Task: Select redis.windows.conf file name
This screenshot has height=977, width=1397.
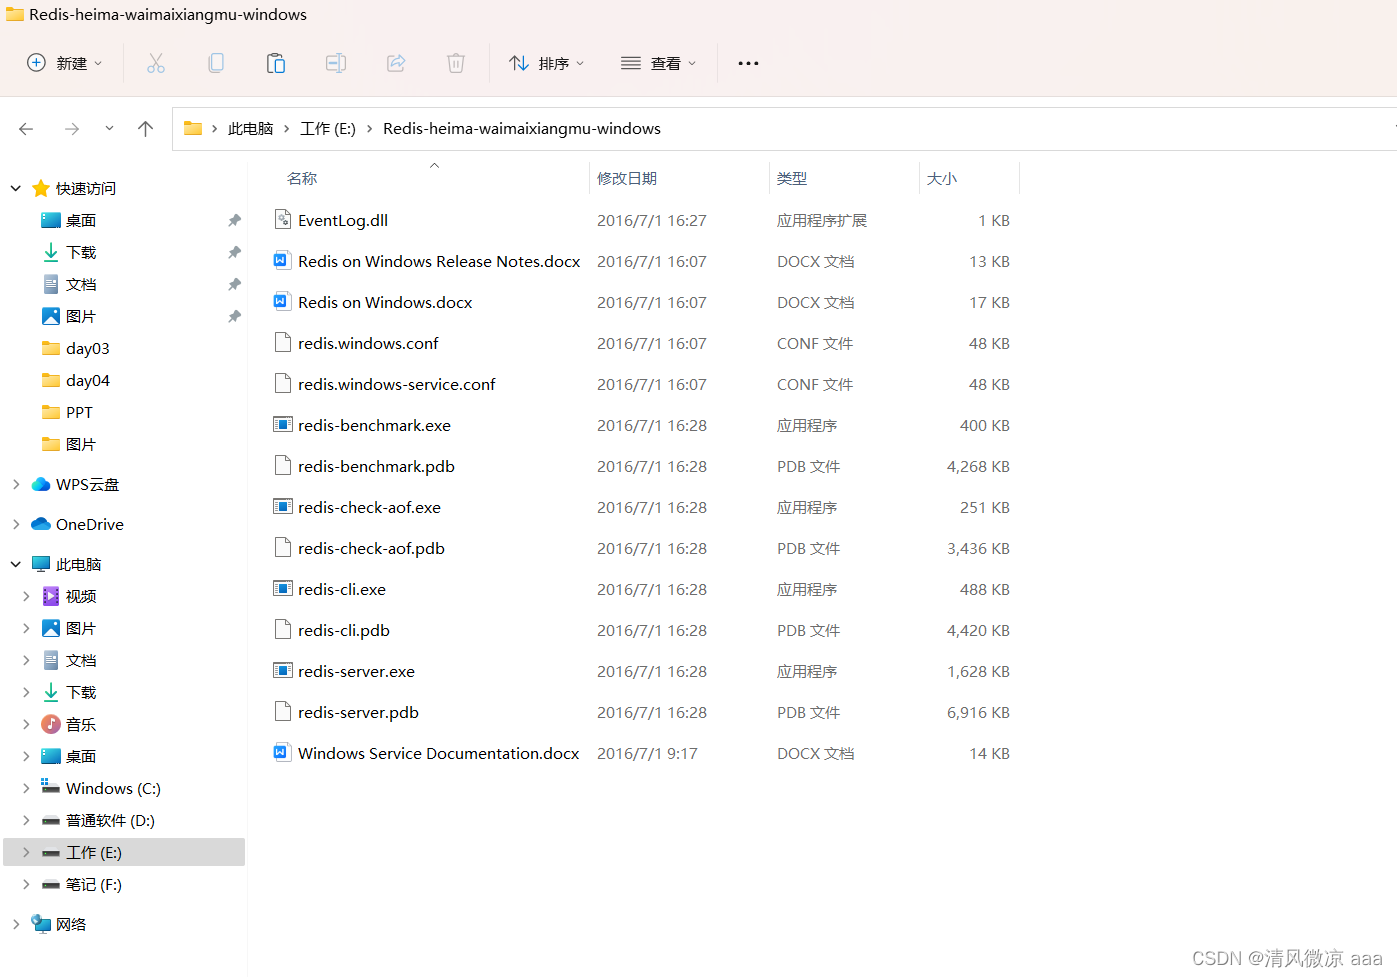Action: pos(368,343)
